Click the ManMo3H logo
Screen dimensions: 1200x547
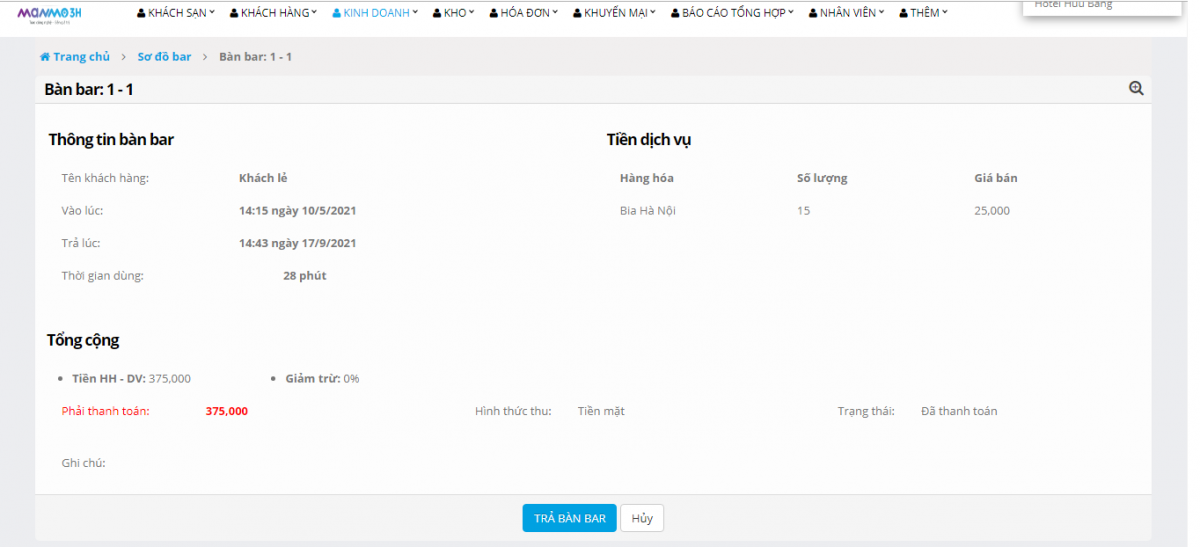pyautogui.click(x=49, y=13)
